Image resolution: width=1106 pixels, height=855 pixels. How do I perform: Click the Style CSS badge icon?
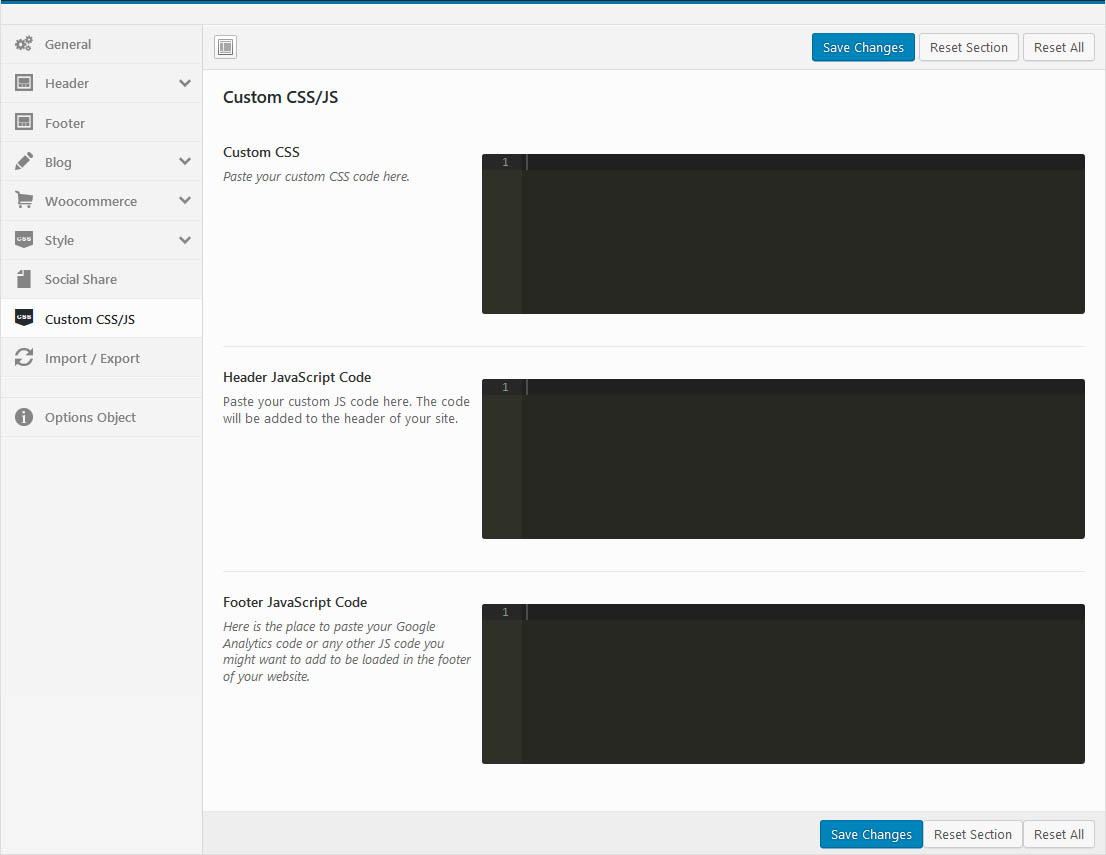pos(24,240)
